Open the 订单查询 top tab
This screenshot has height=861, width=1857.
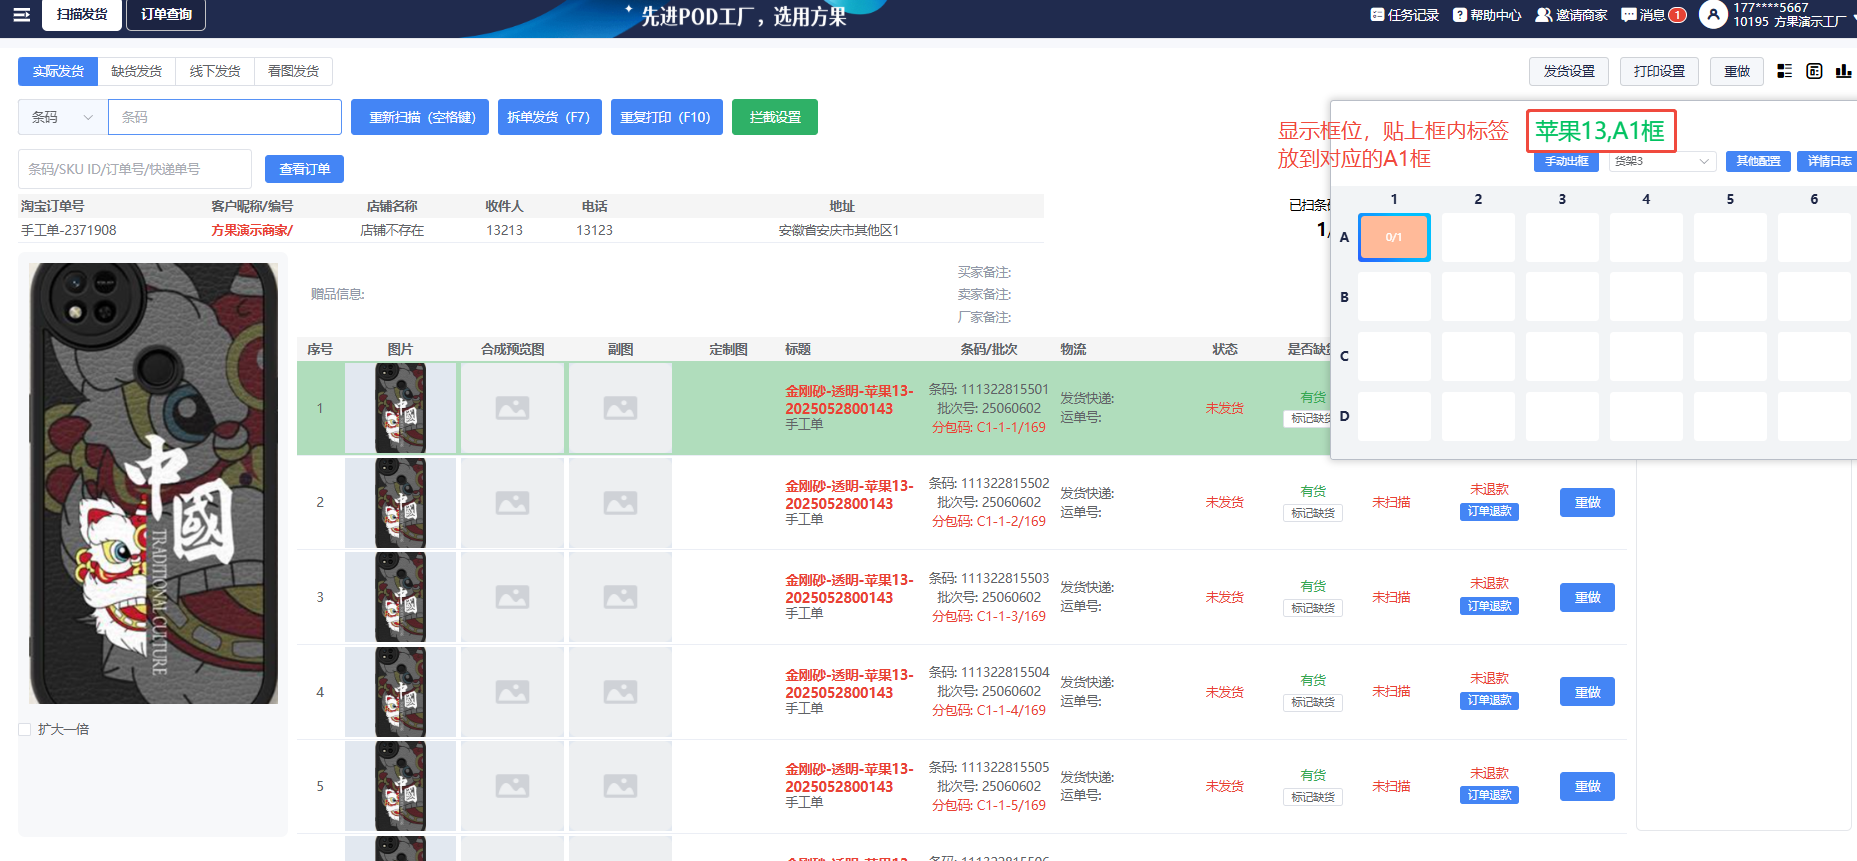pos(166,15)
